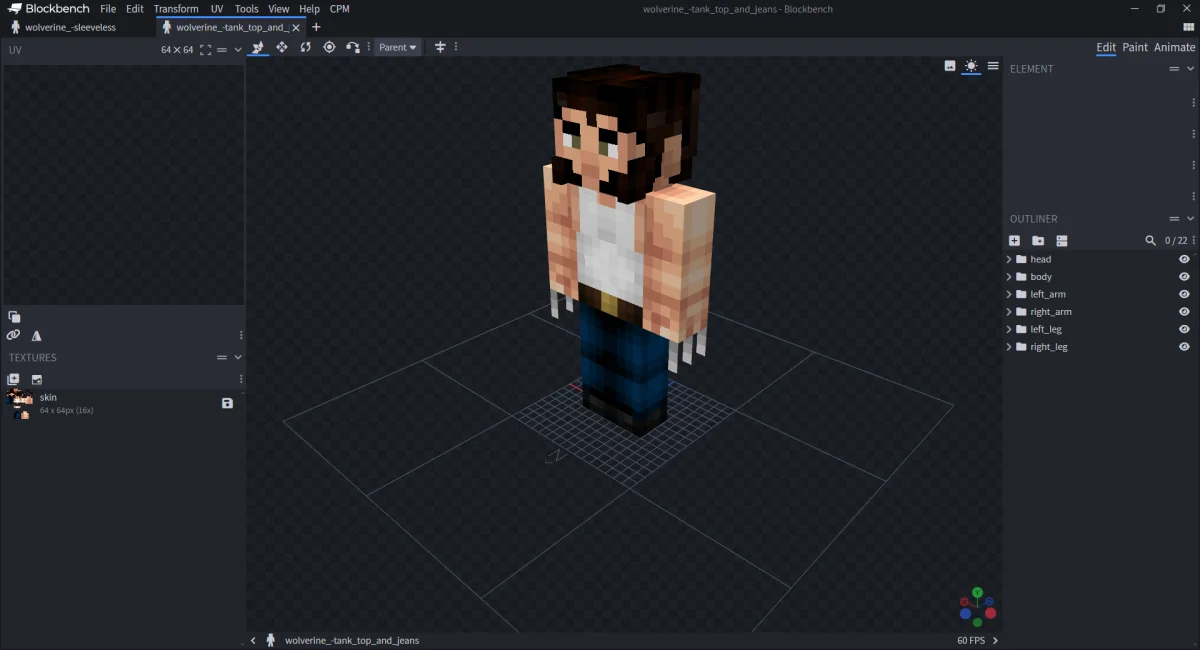1200x650 pixels.
Task: Click the player model icon in status bar
Action: point(271,640)
